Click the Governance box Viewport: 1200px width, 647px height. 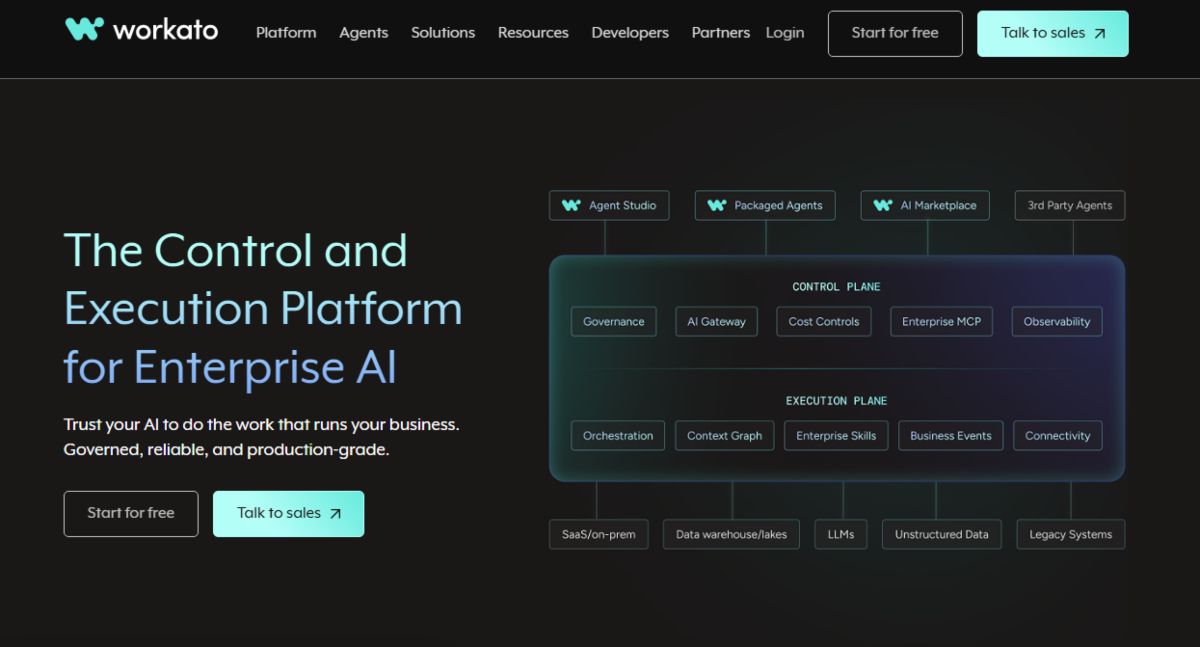pyautogui.click(x=614, y=322)
